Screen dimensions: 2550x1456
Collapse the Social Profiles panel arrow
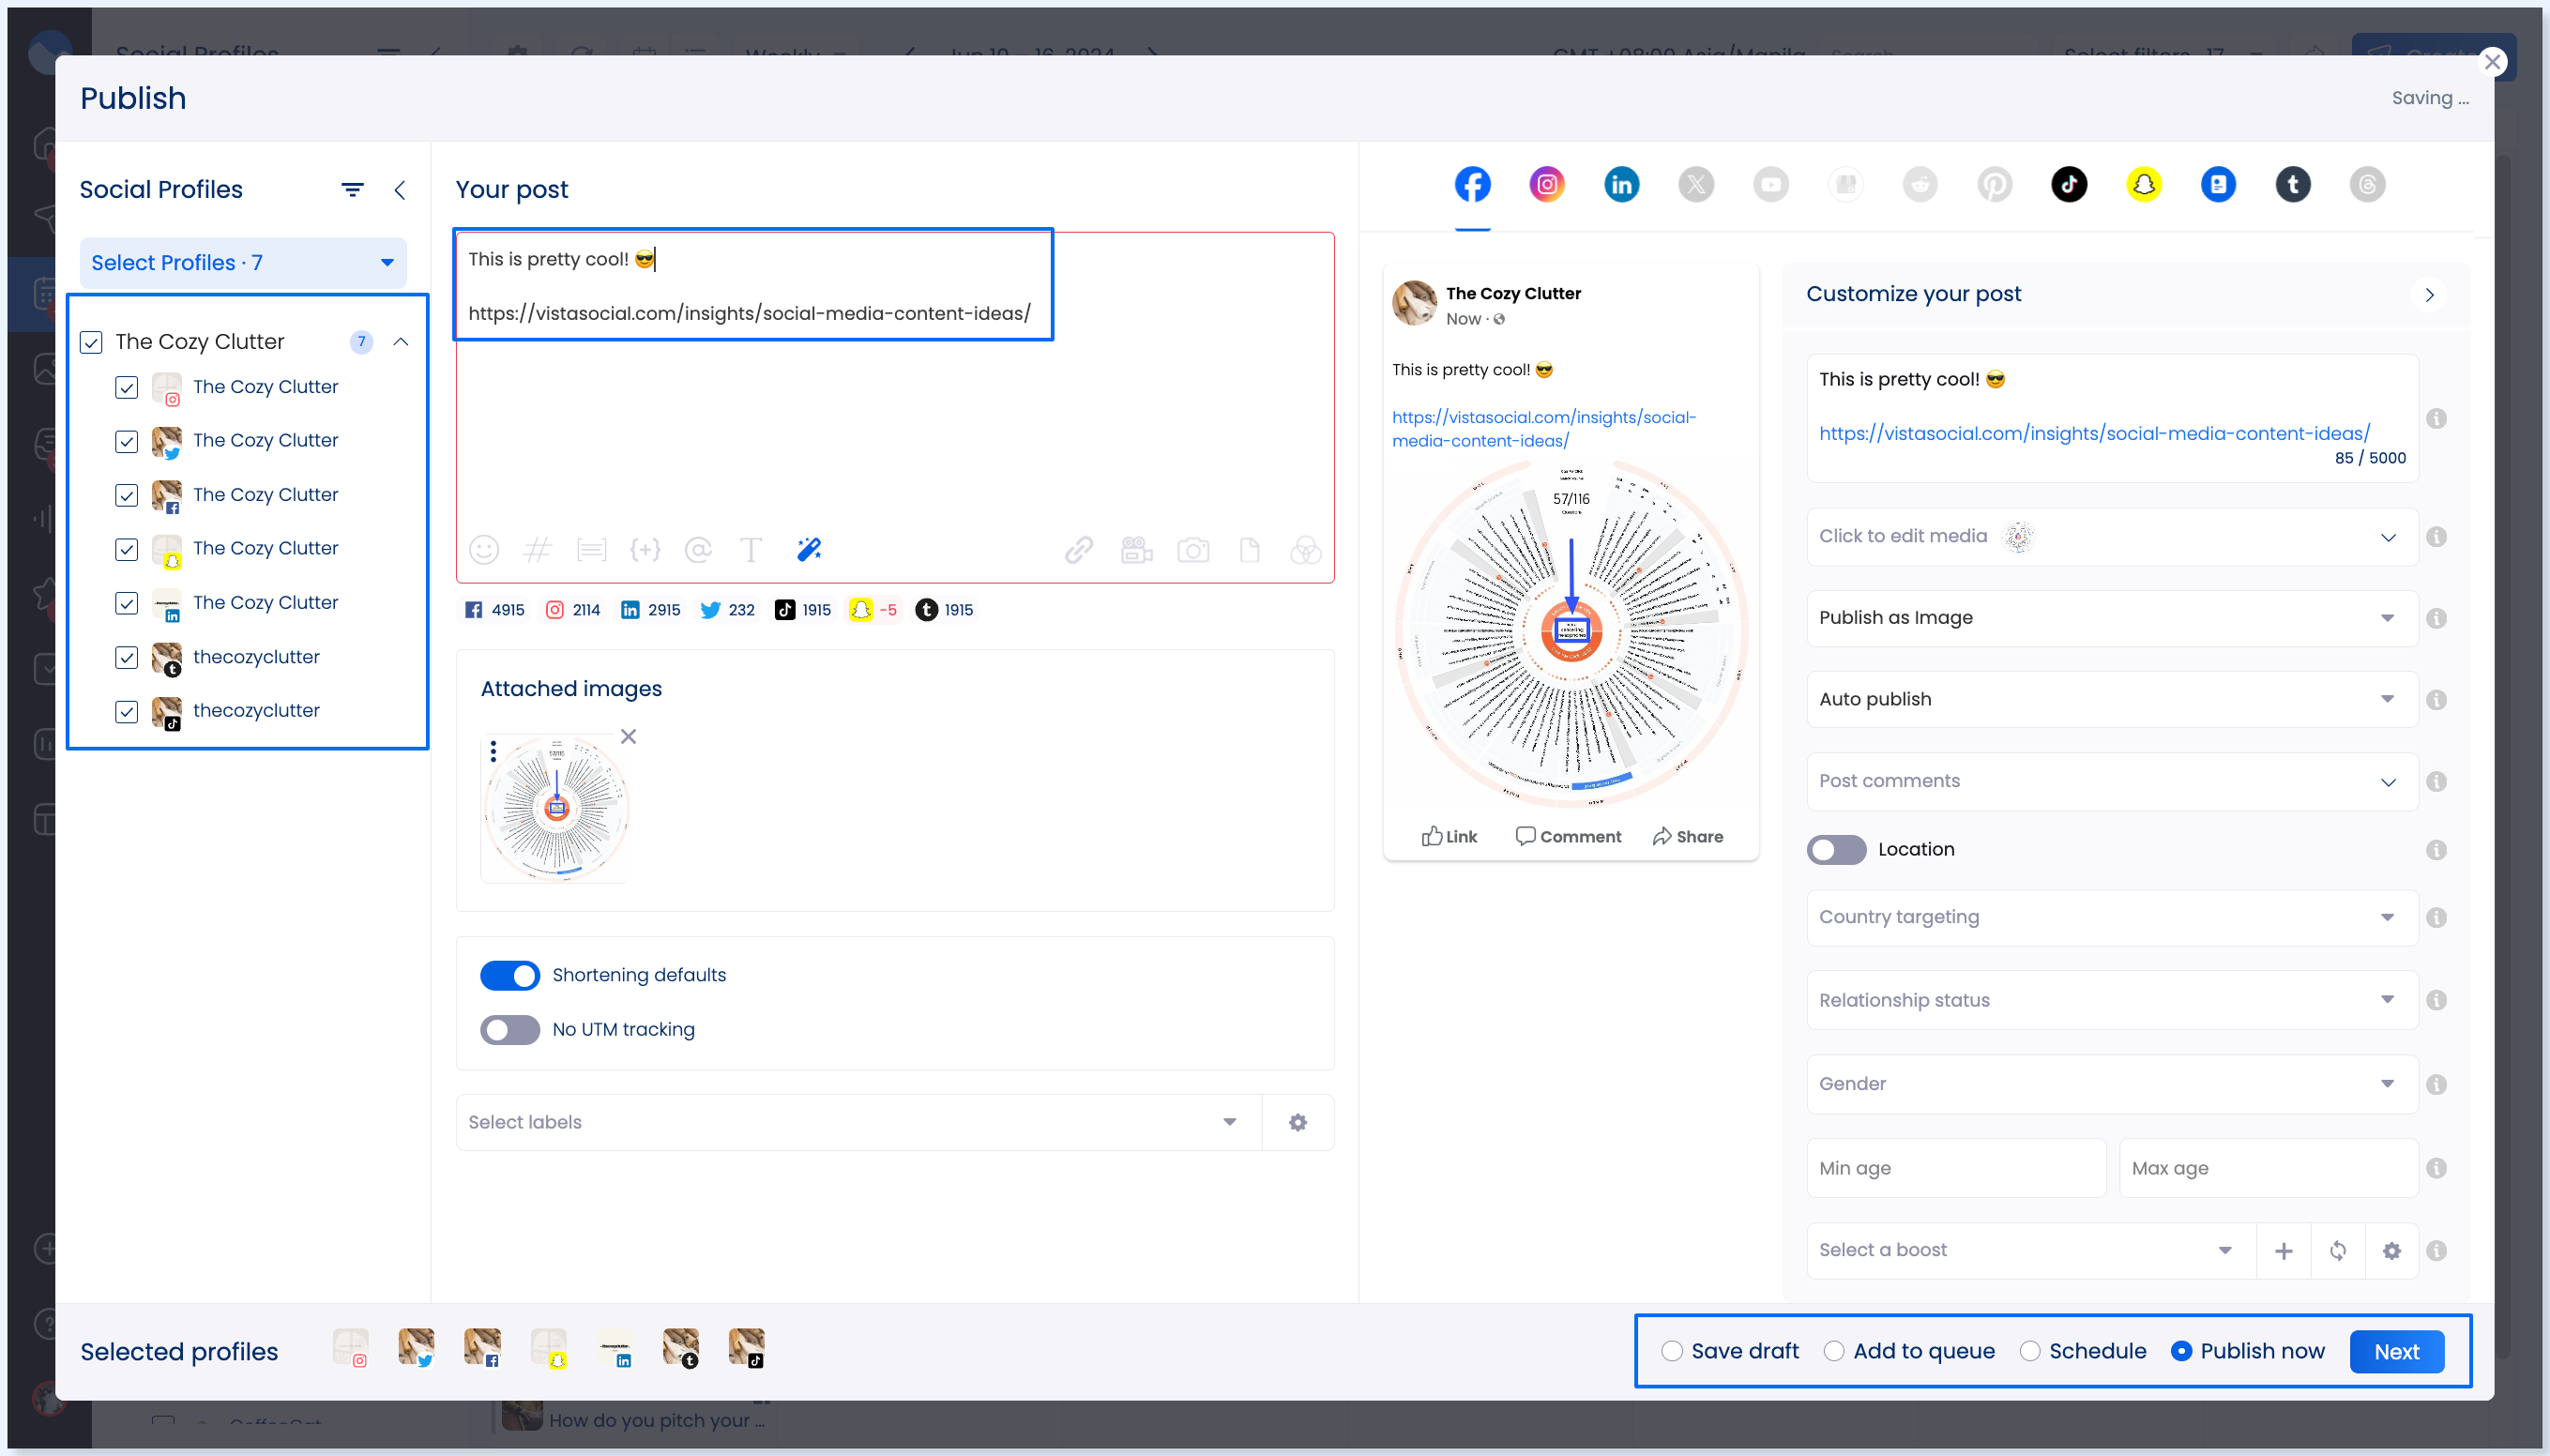click(400, 190)
